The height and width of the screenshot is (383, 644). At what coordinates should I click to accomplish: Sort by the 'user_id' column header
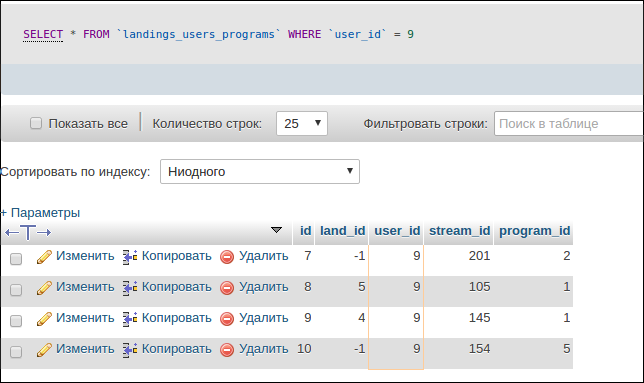pos(397,231)
